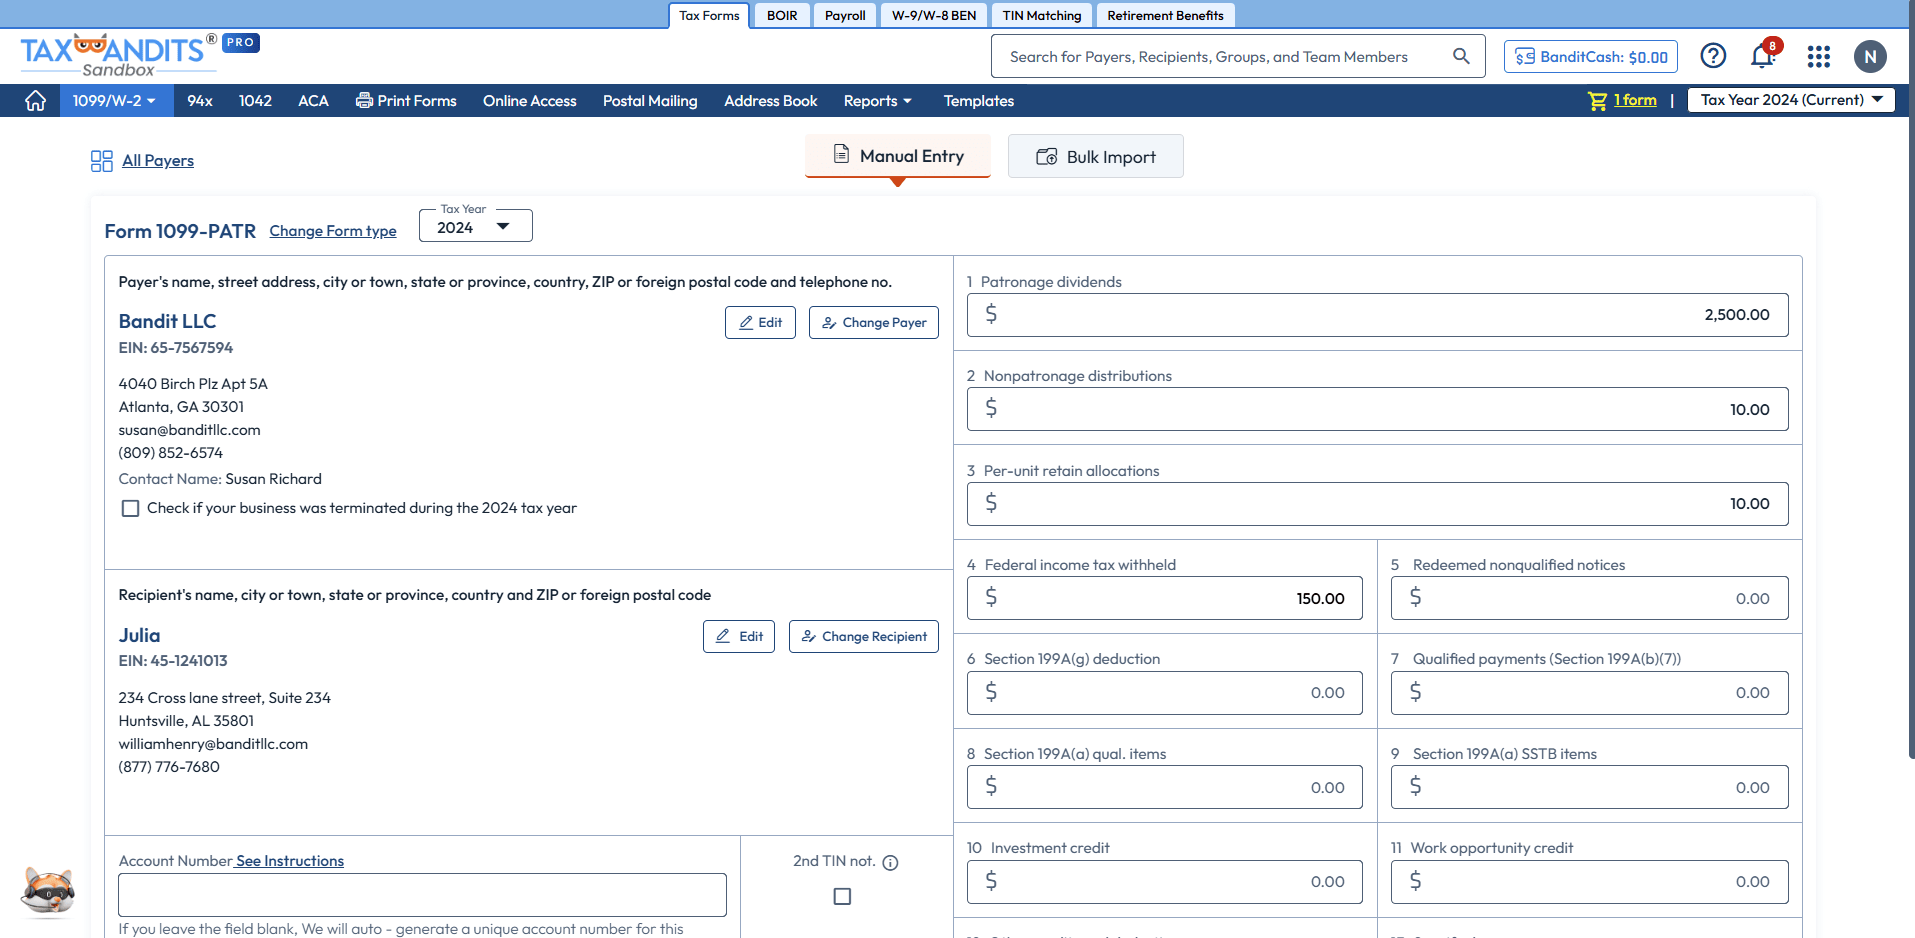This screenshot has width=1915, height=938.
Task: Open the help question mark icon
Action: point(1713,57)
